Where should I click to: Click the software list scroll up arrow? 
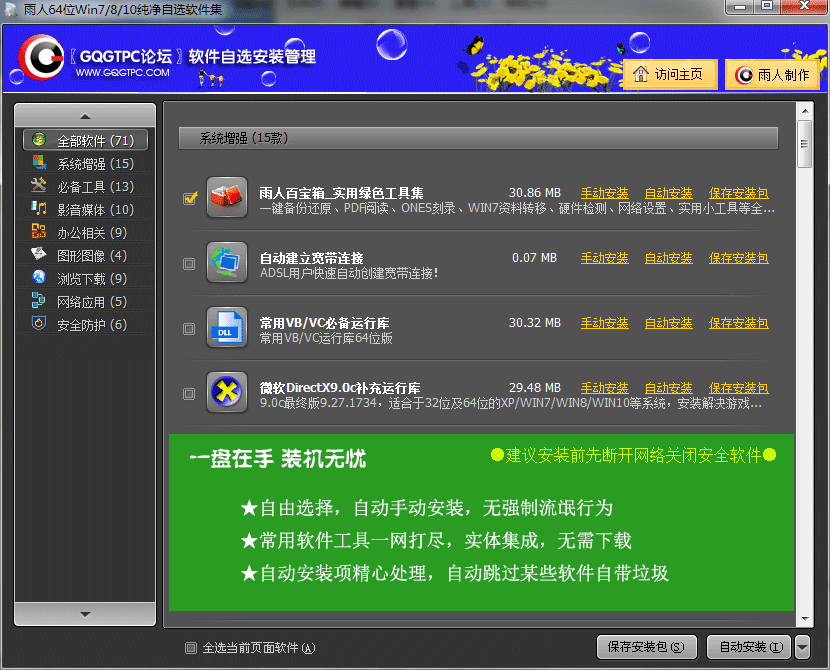click(805, 111)
